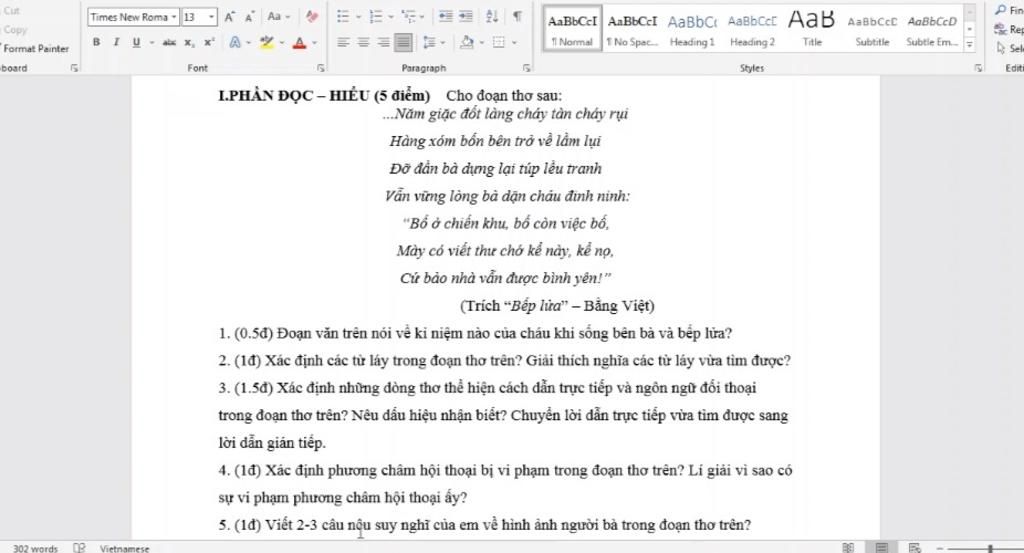Open Styles pane launcher
The width and height of the screenshot is (1024, 553).
pyautogui.click(x=978, y=68)
